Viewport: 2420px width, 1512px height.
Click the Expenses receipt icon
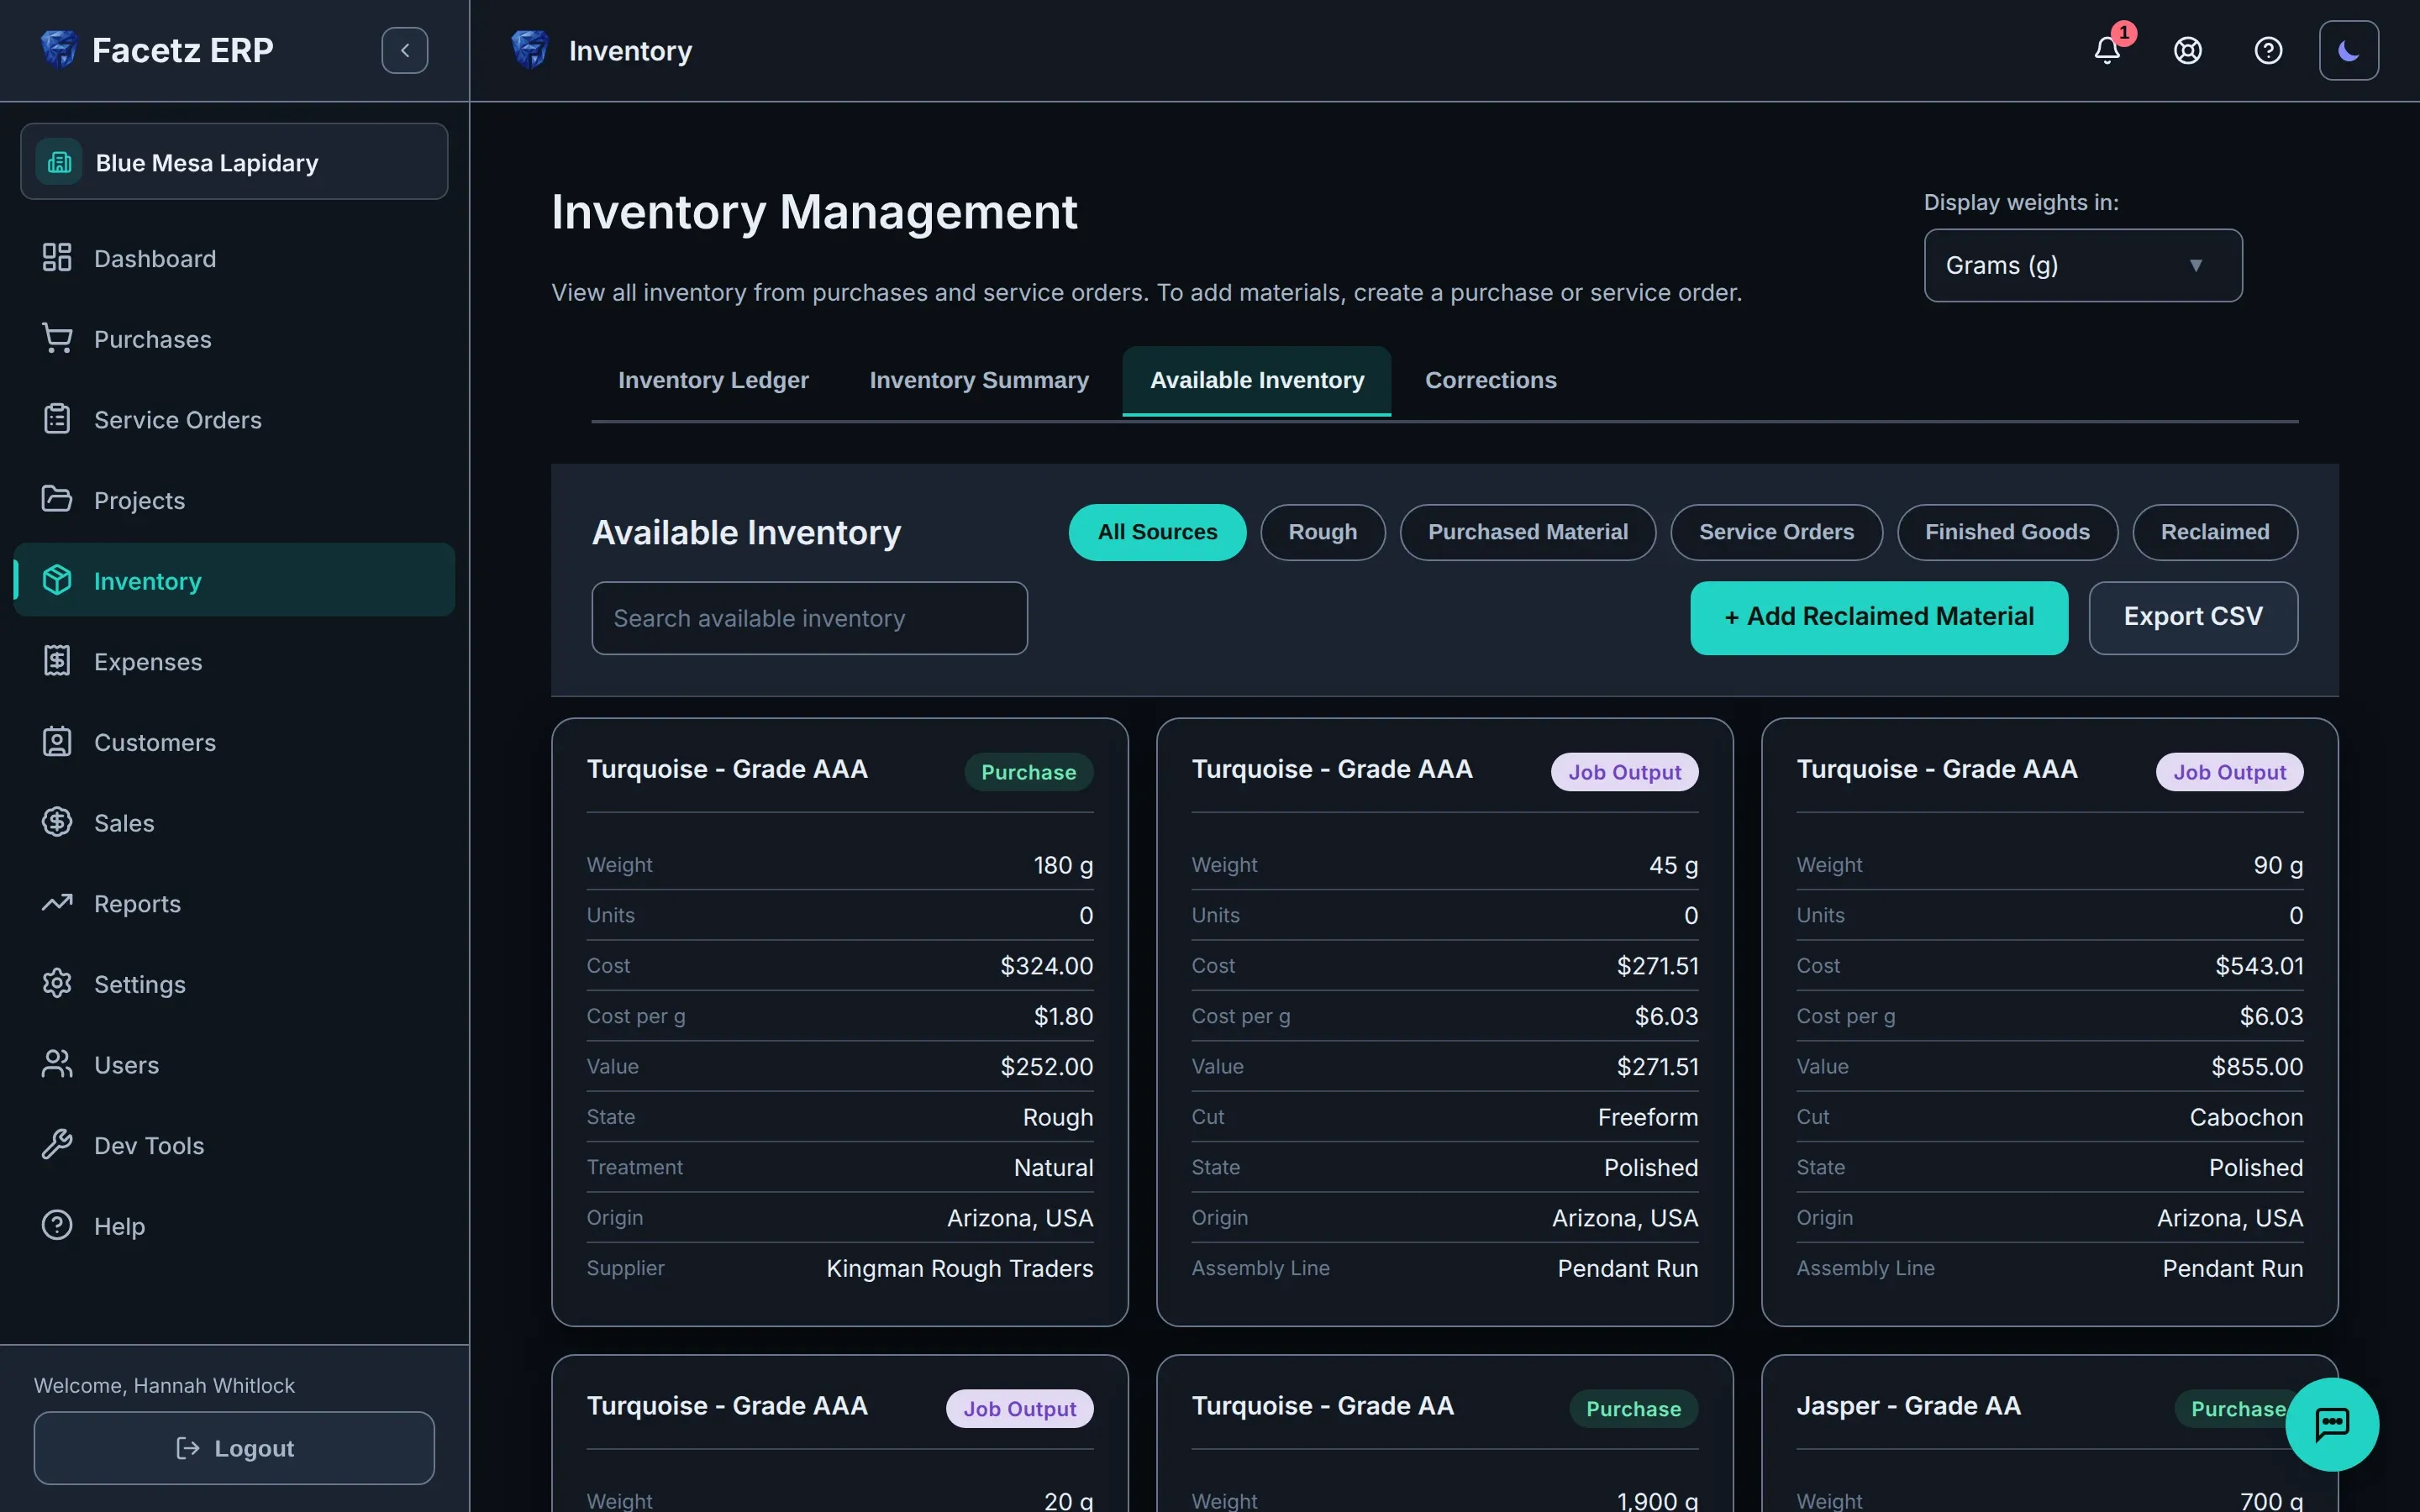(x=57, y=661)
